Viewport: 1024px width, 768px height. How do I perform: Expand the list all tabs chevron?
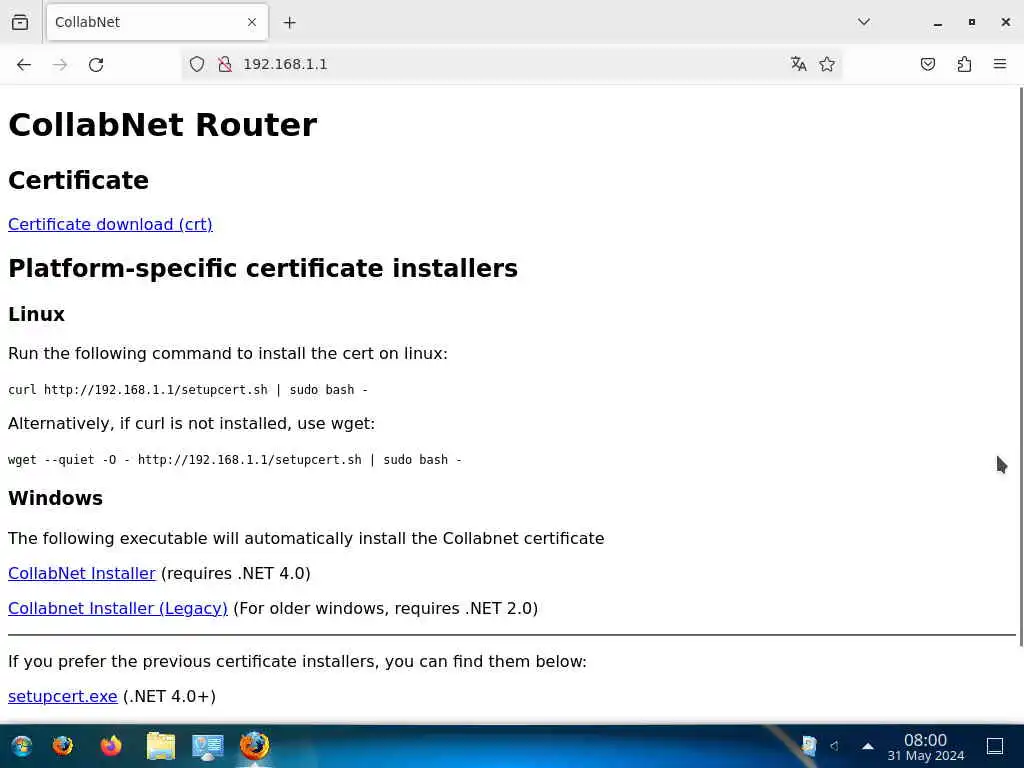[863, 22]
